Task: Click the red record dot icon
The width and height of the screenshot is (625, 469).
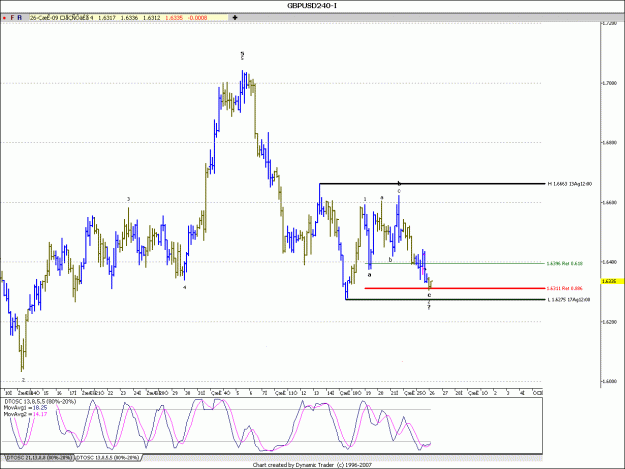Action: 4,18
